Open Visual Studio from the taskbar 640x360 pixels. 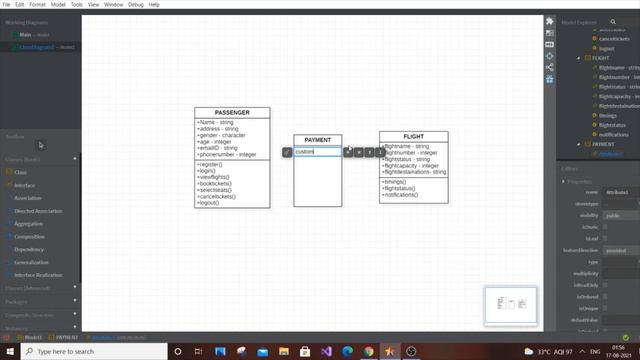pyautogui.click(x=326, y=351)
